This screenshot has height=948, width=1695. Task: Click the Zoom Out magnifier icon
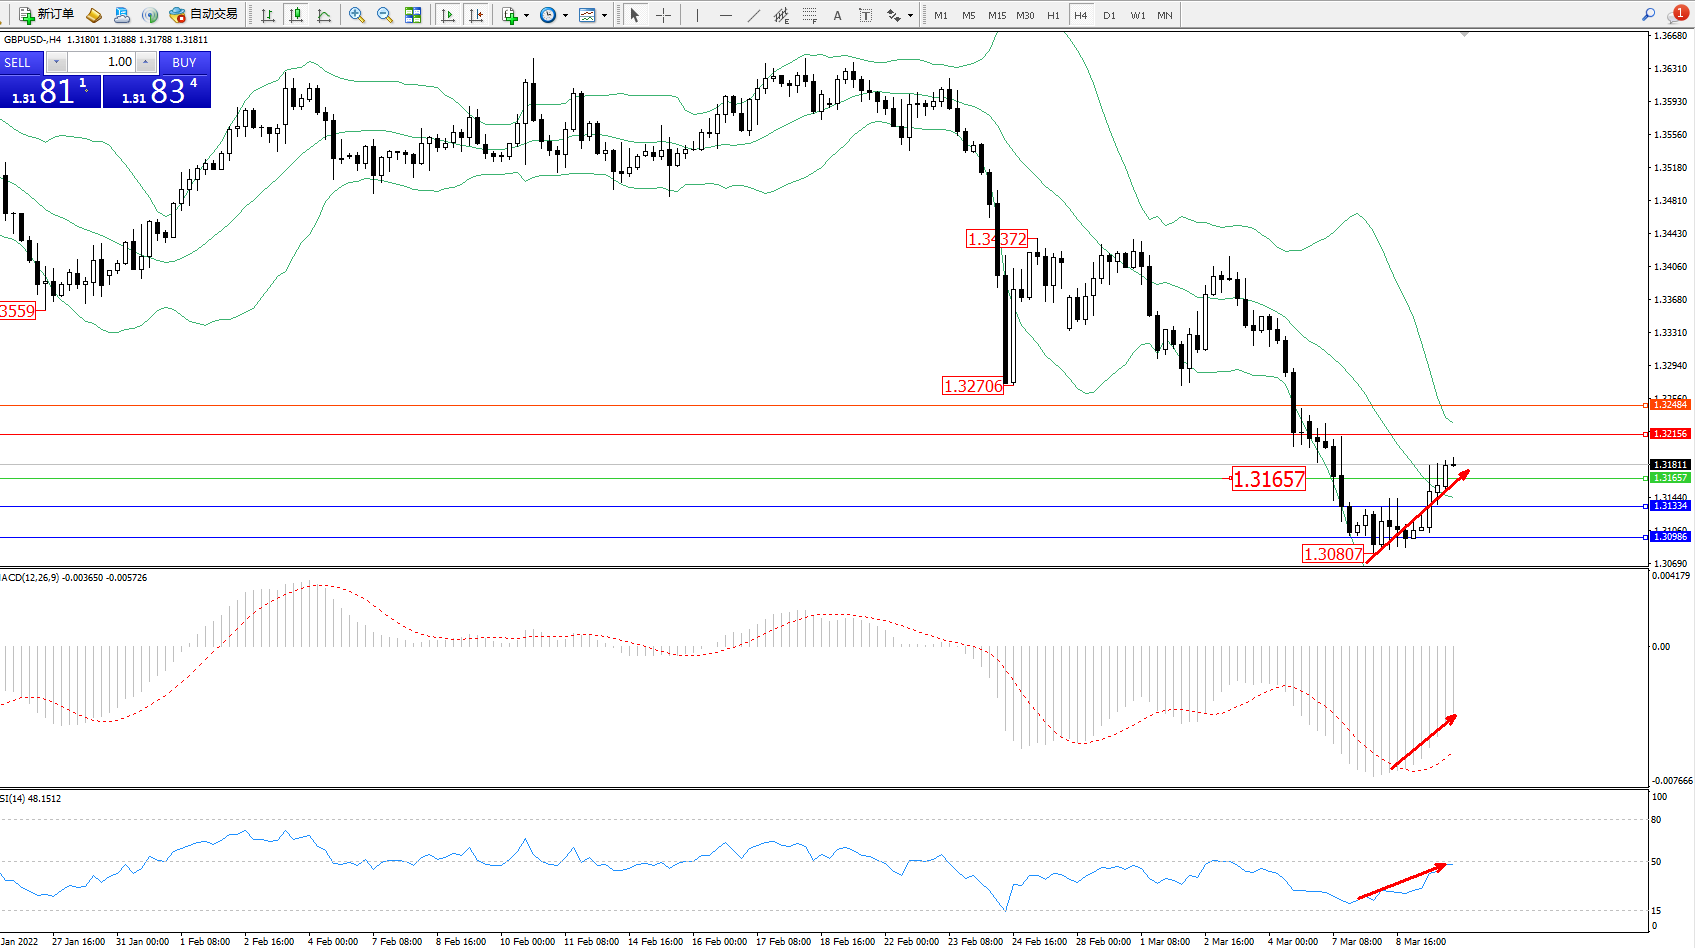point(385,15)
